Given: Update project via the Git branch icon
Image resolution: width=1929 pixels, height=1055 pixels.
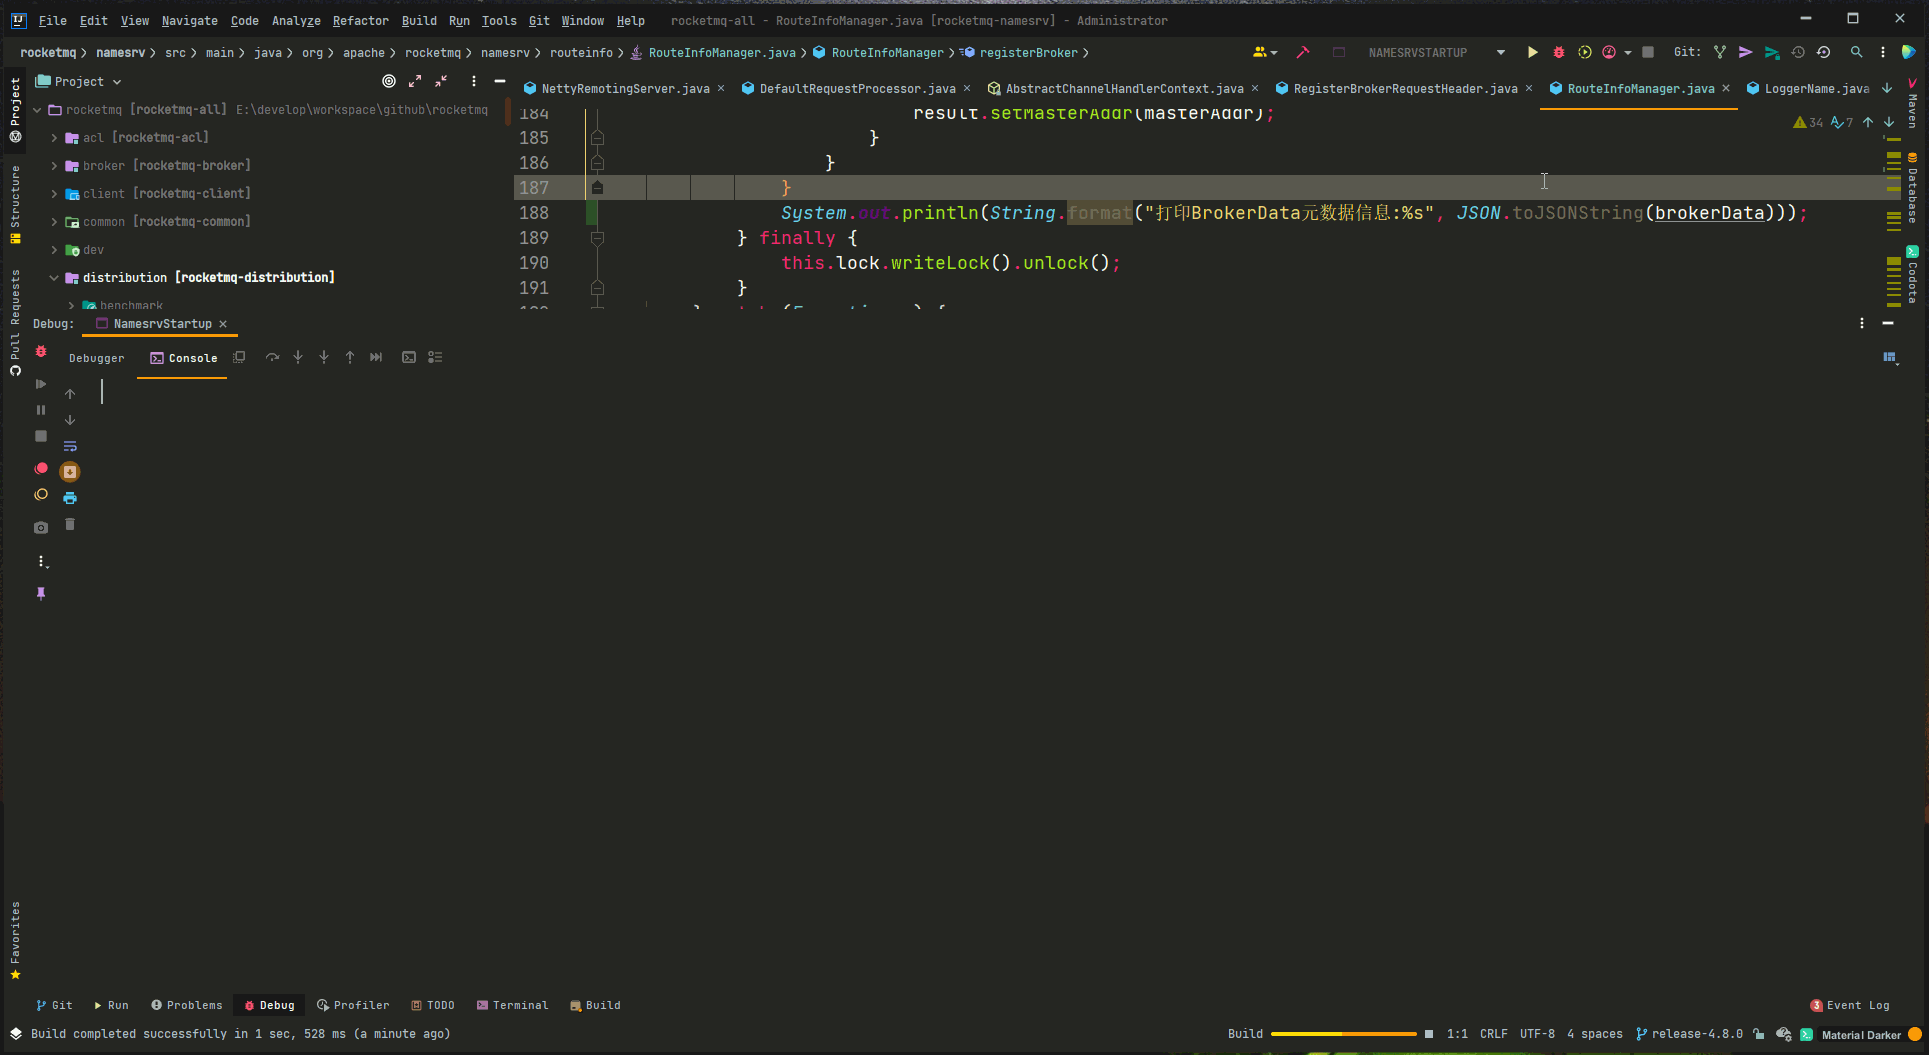Looking at the screenshot, I should [1719, 52].
